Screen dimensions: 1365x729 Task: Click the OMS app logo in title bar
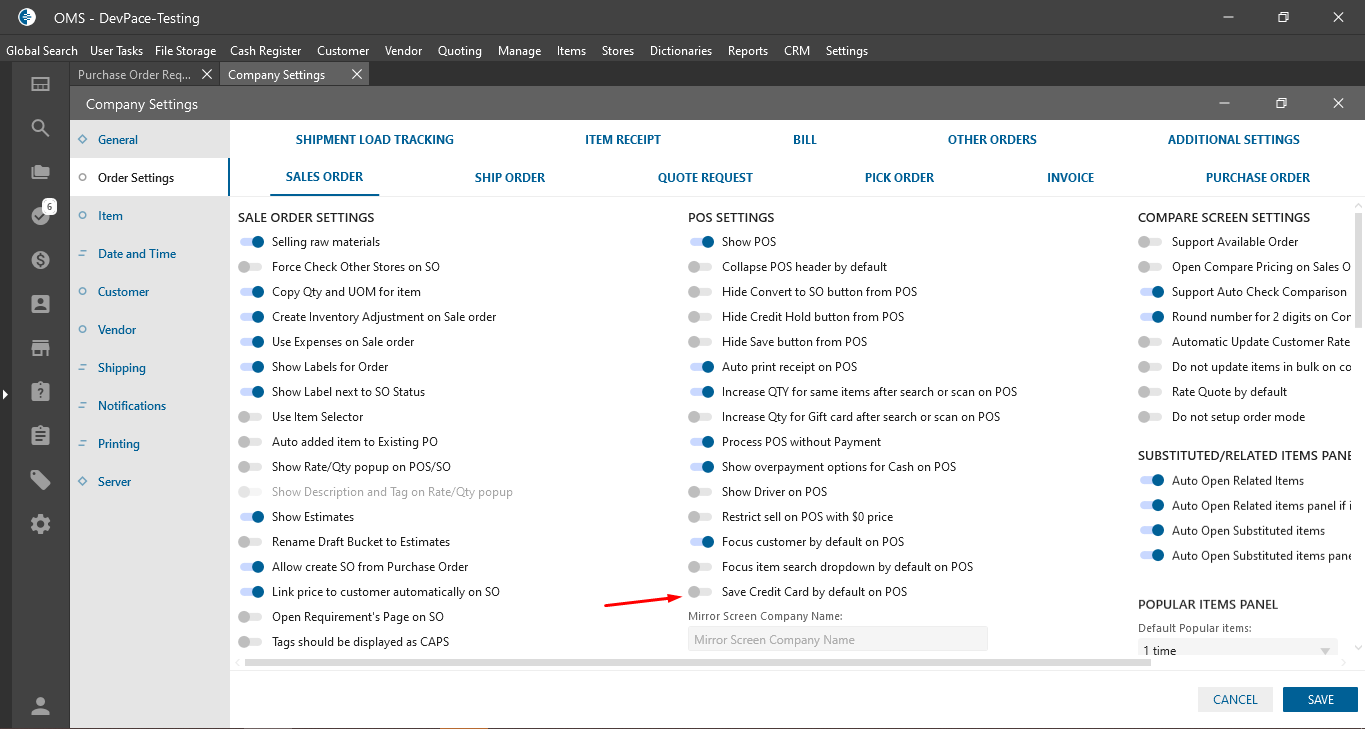click(x=27, y=17)
